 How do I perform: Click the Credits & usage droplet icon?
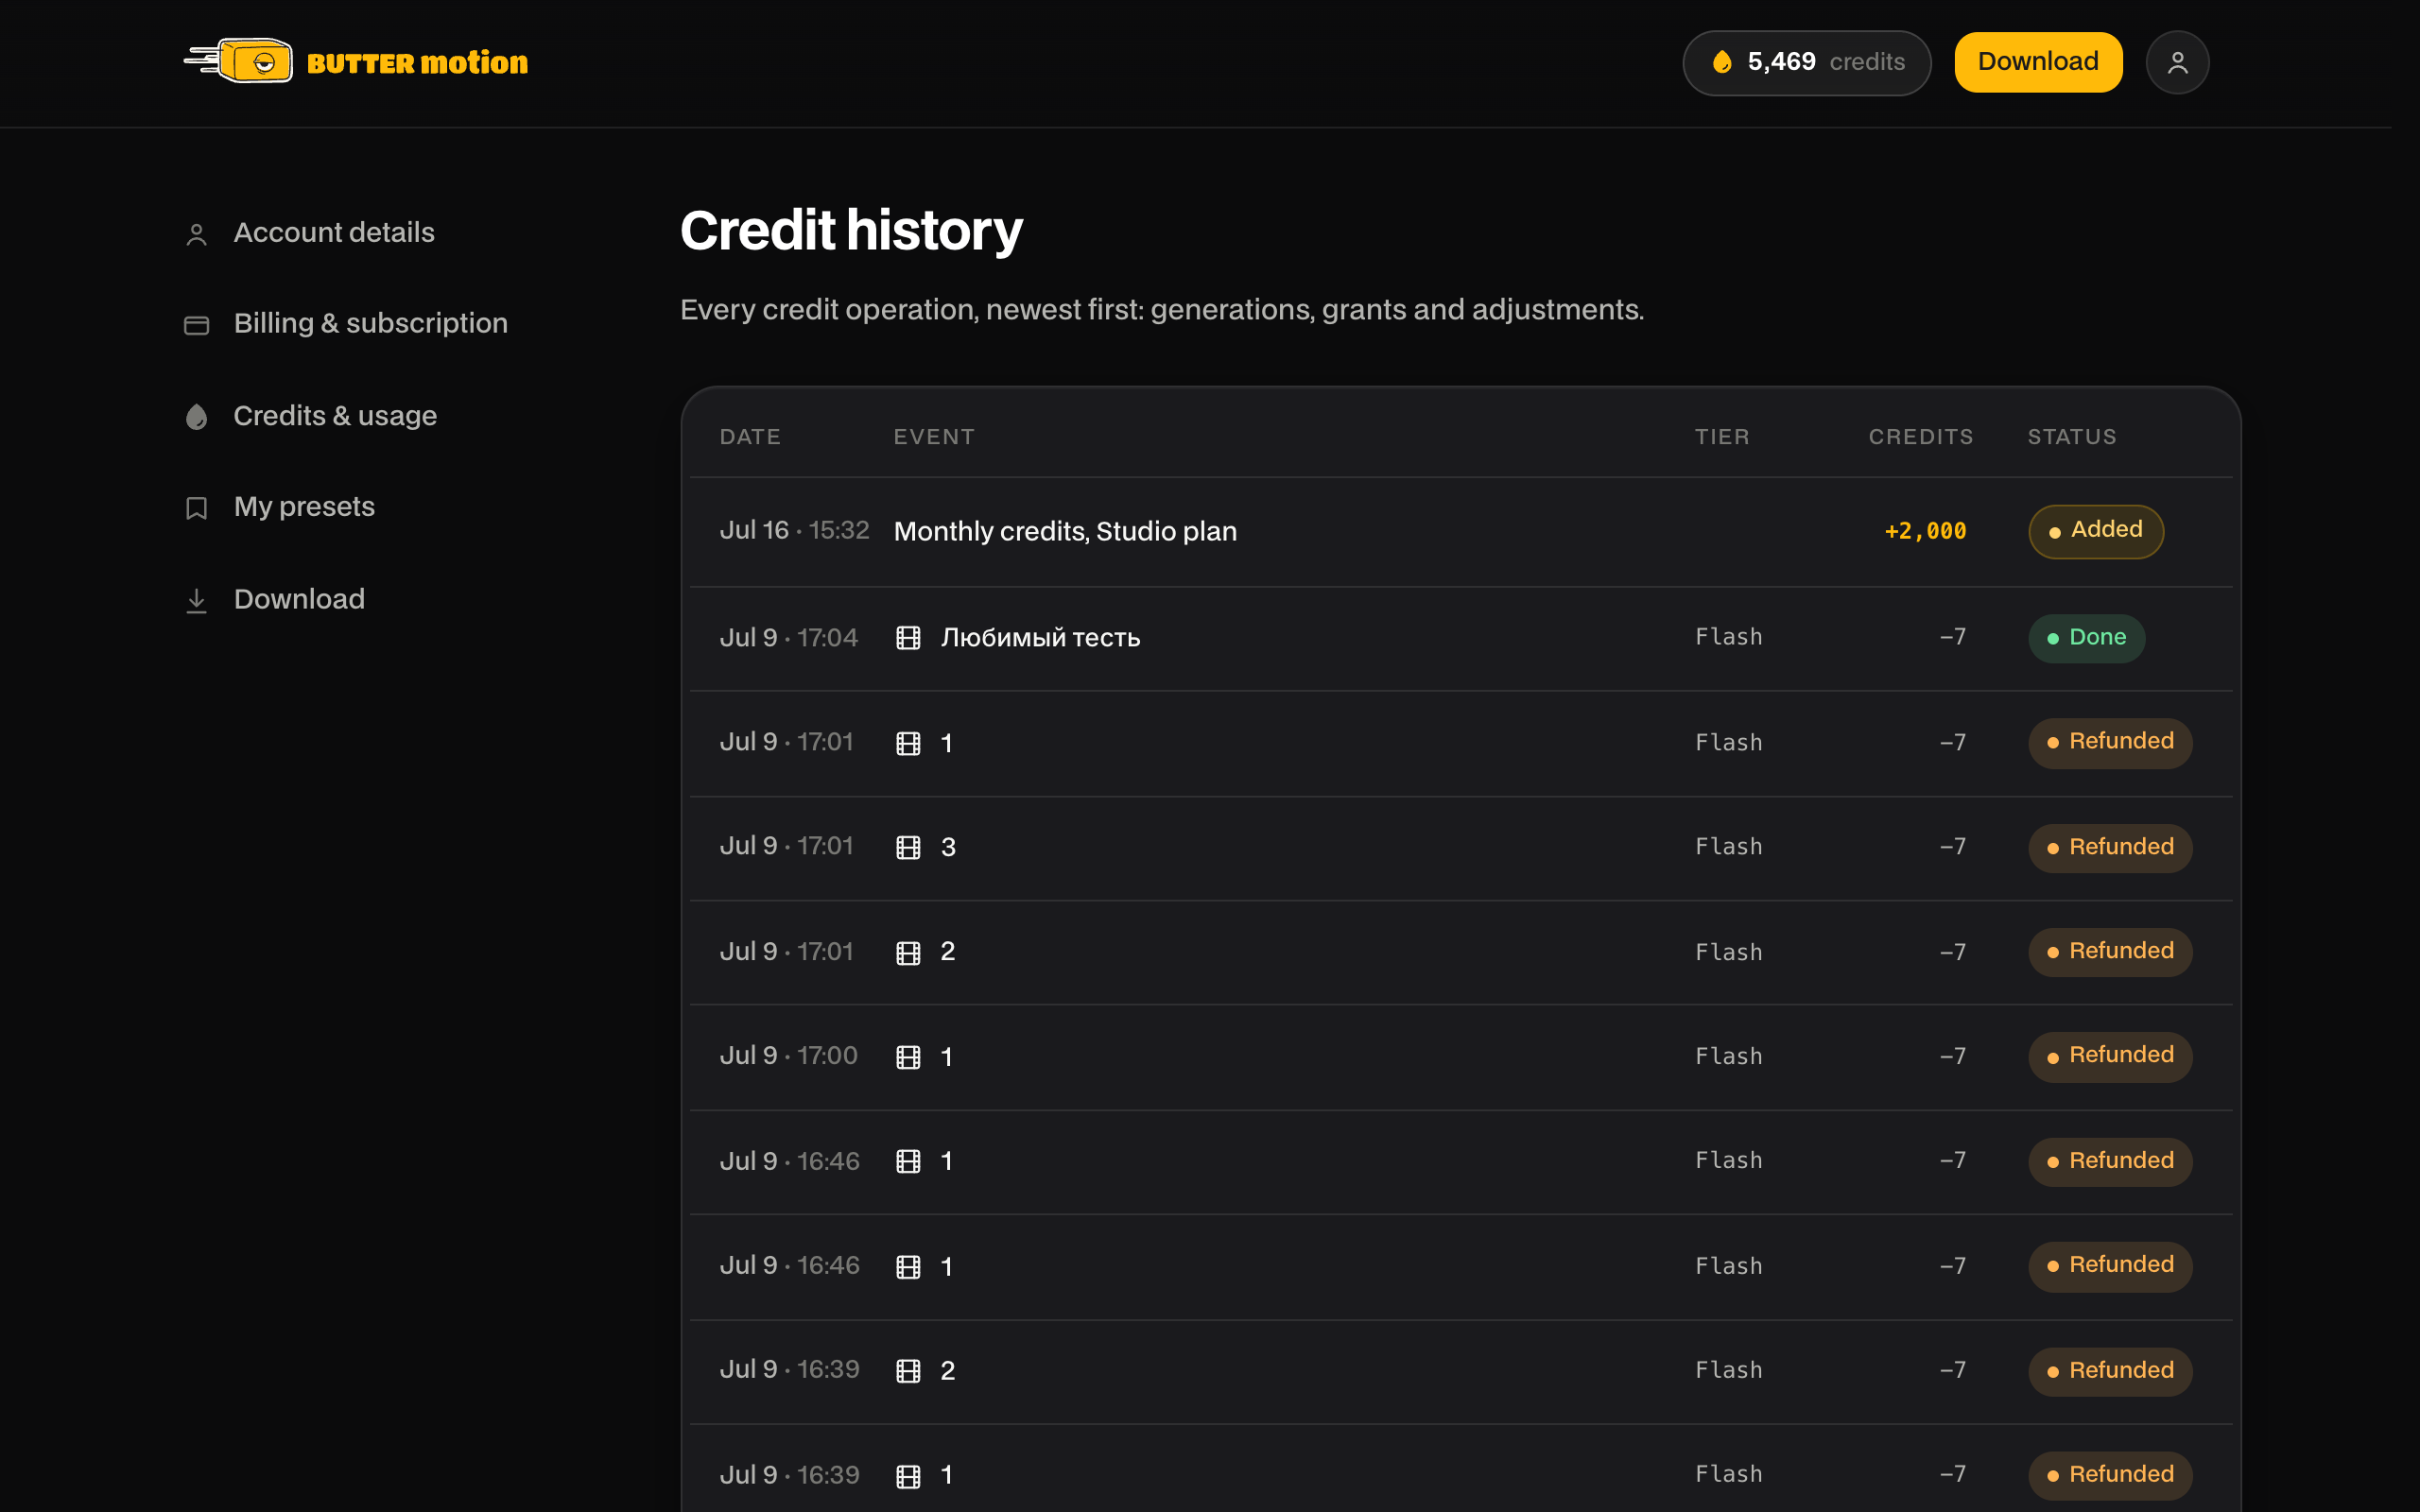[197, 416]
